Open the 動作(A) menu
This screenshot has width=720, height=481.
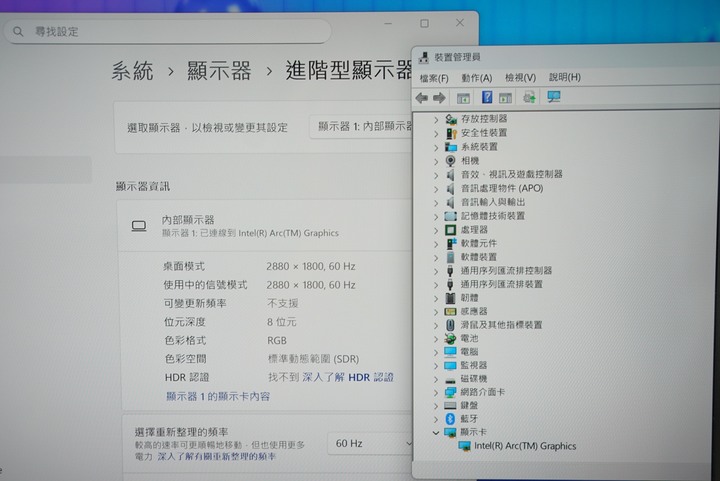pos(476,78)
